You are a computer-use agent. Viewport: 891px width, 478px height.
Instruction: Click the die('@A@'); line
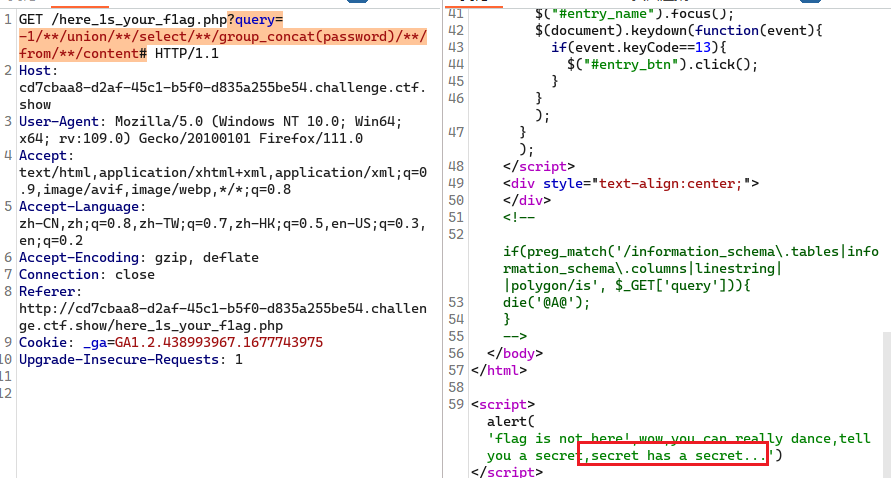pyautogui.click(x=547, y=302)
